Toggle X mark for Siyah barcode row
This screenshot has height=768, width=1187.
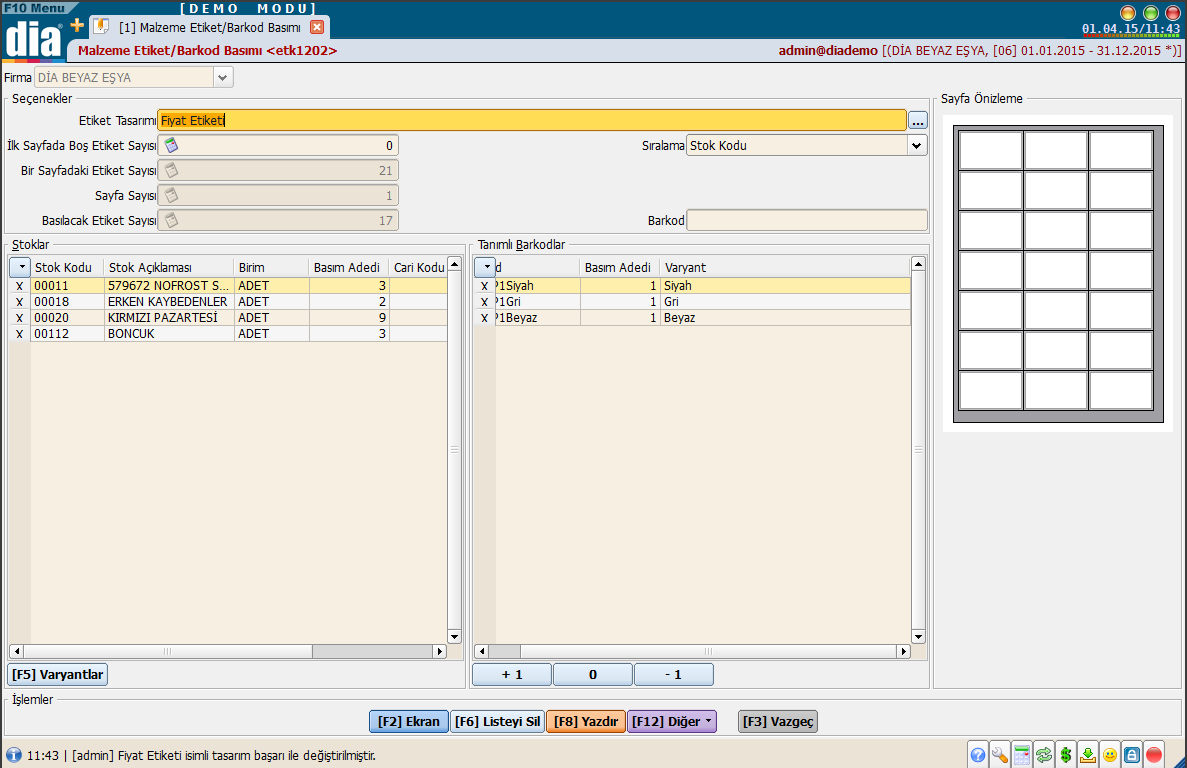click(x=484, y=286)
